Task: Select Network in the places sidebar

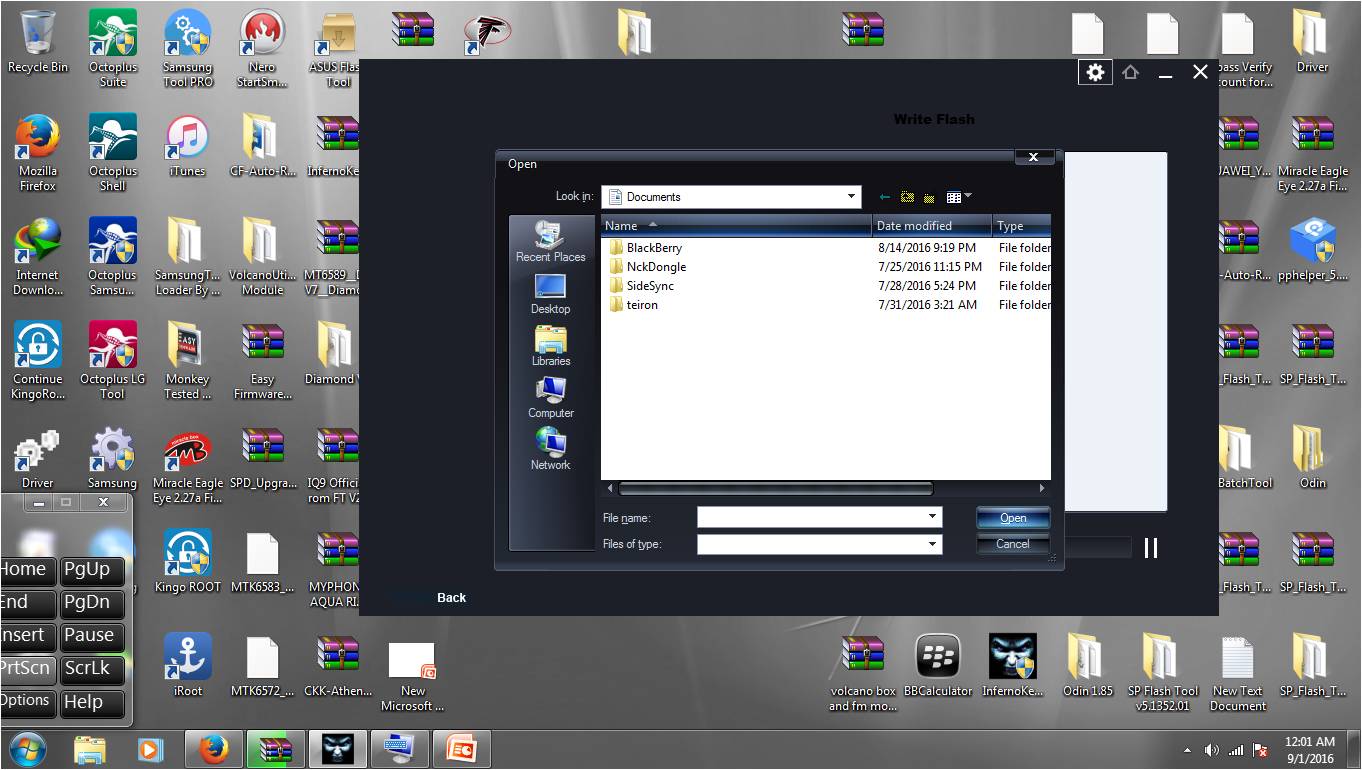Action: [x=550, y=450]
